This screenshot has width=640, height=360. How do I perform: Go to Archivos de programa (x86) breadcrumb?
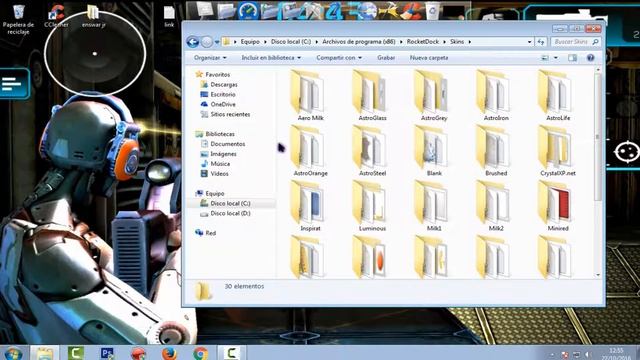point(358,42)
